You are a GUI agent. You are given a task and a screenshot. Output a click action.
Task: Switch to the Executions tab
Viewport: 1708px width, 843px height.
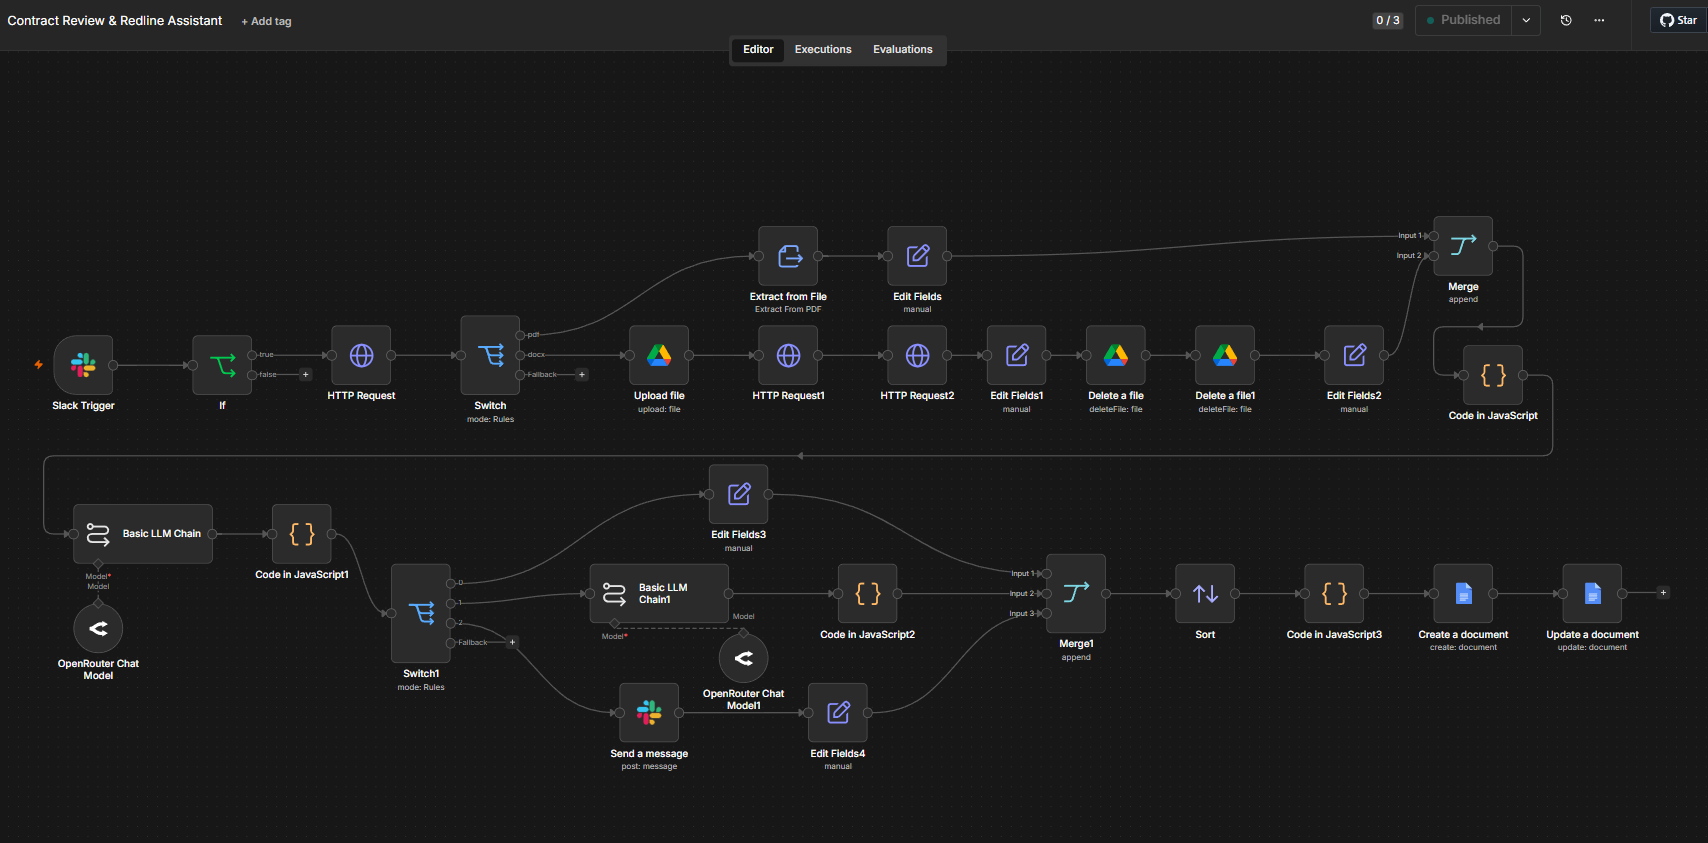click(823, 49)
